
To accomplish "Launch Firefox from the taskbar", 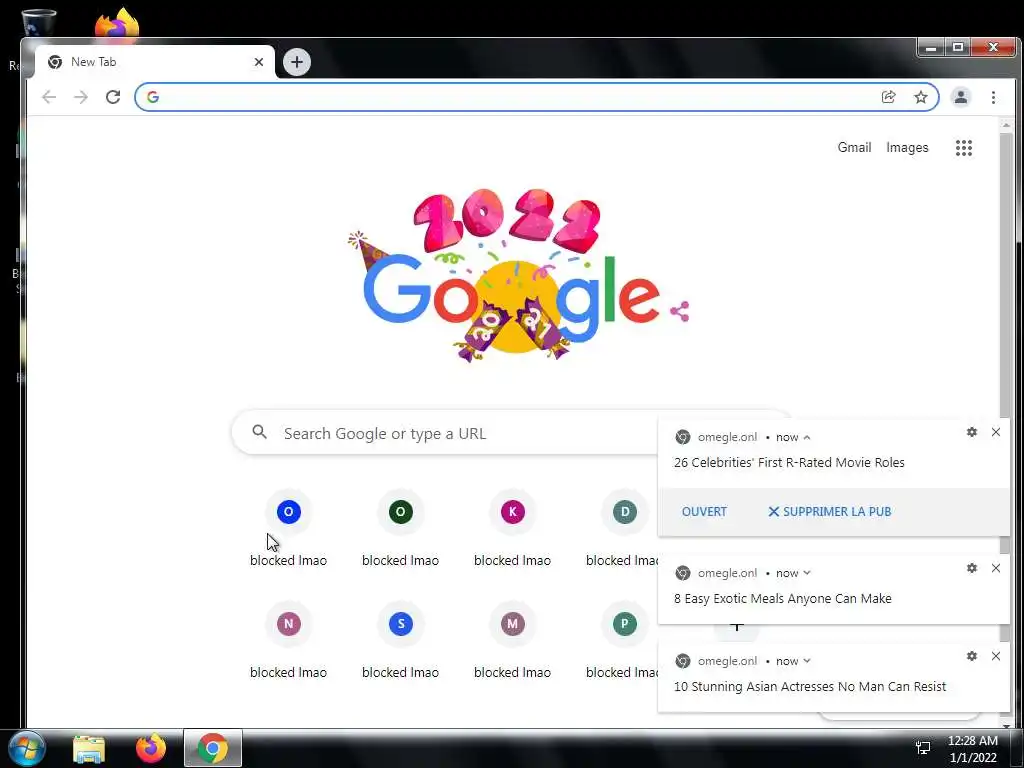I will click(151, 748).
